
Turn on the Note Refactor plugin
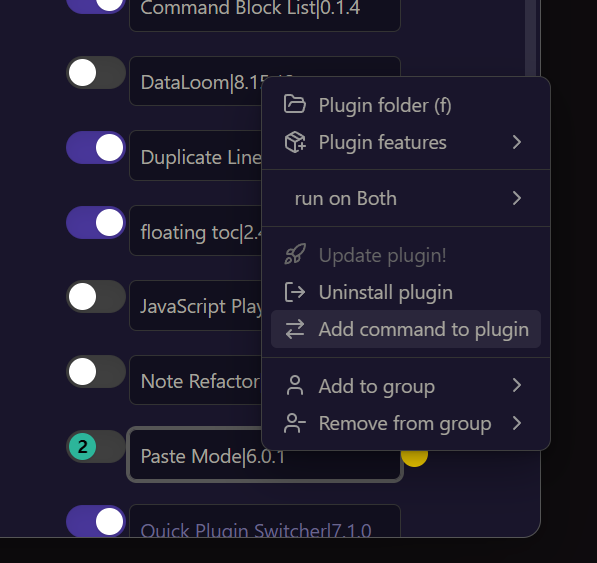point(96,372)
